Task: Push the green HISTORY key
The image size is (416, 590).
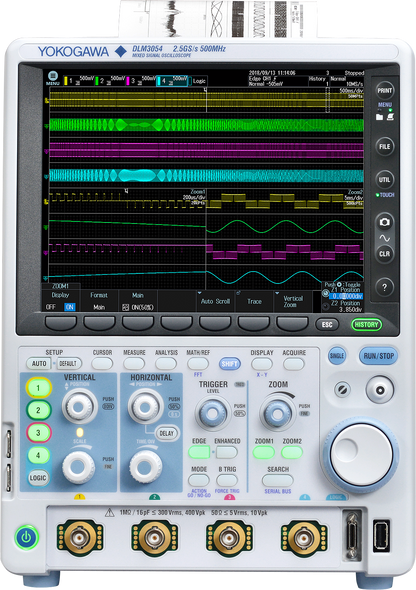Action: pos(366,324)
